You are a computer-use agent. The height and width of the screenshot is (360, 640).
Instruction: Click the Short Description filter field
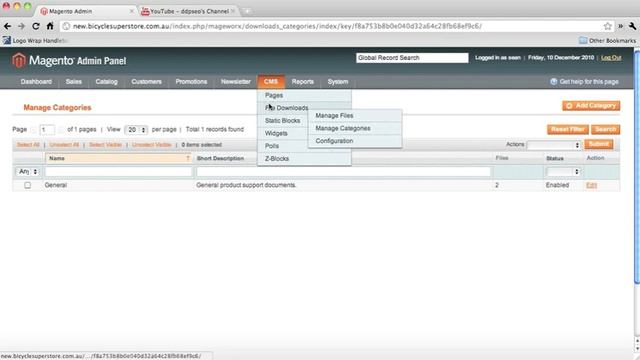pos(344,172)
